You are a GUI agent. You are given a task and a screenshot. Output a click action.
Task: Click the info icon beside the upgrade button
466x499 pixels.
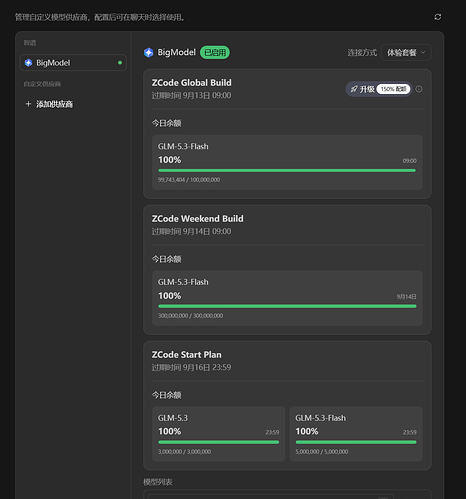pos(419,89)
